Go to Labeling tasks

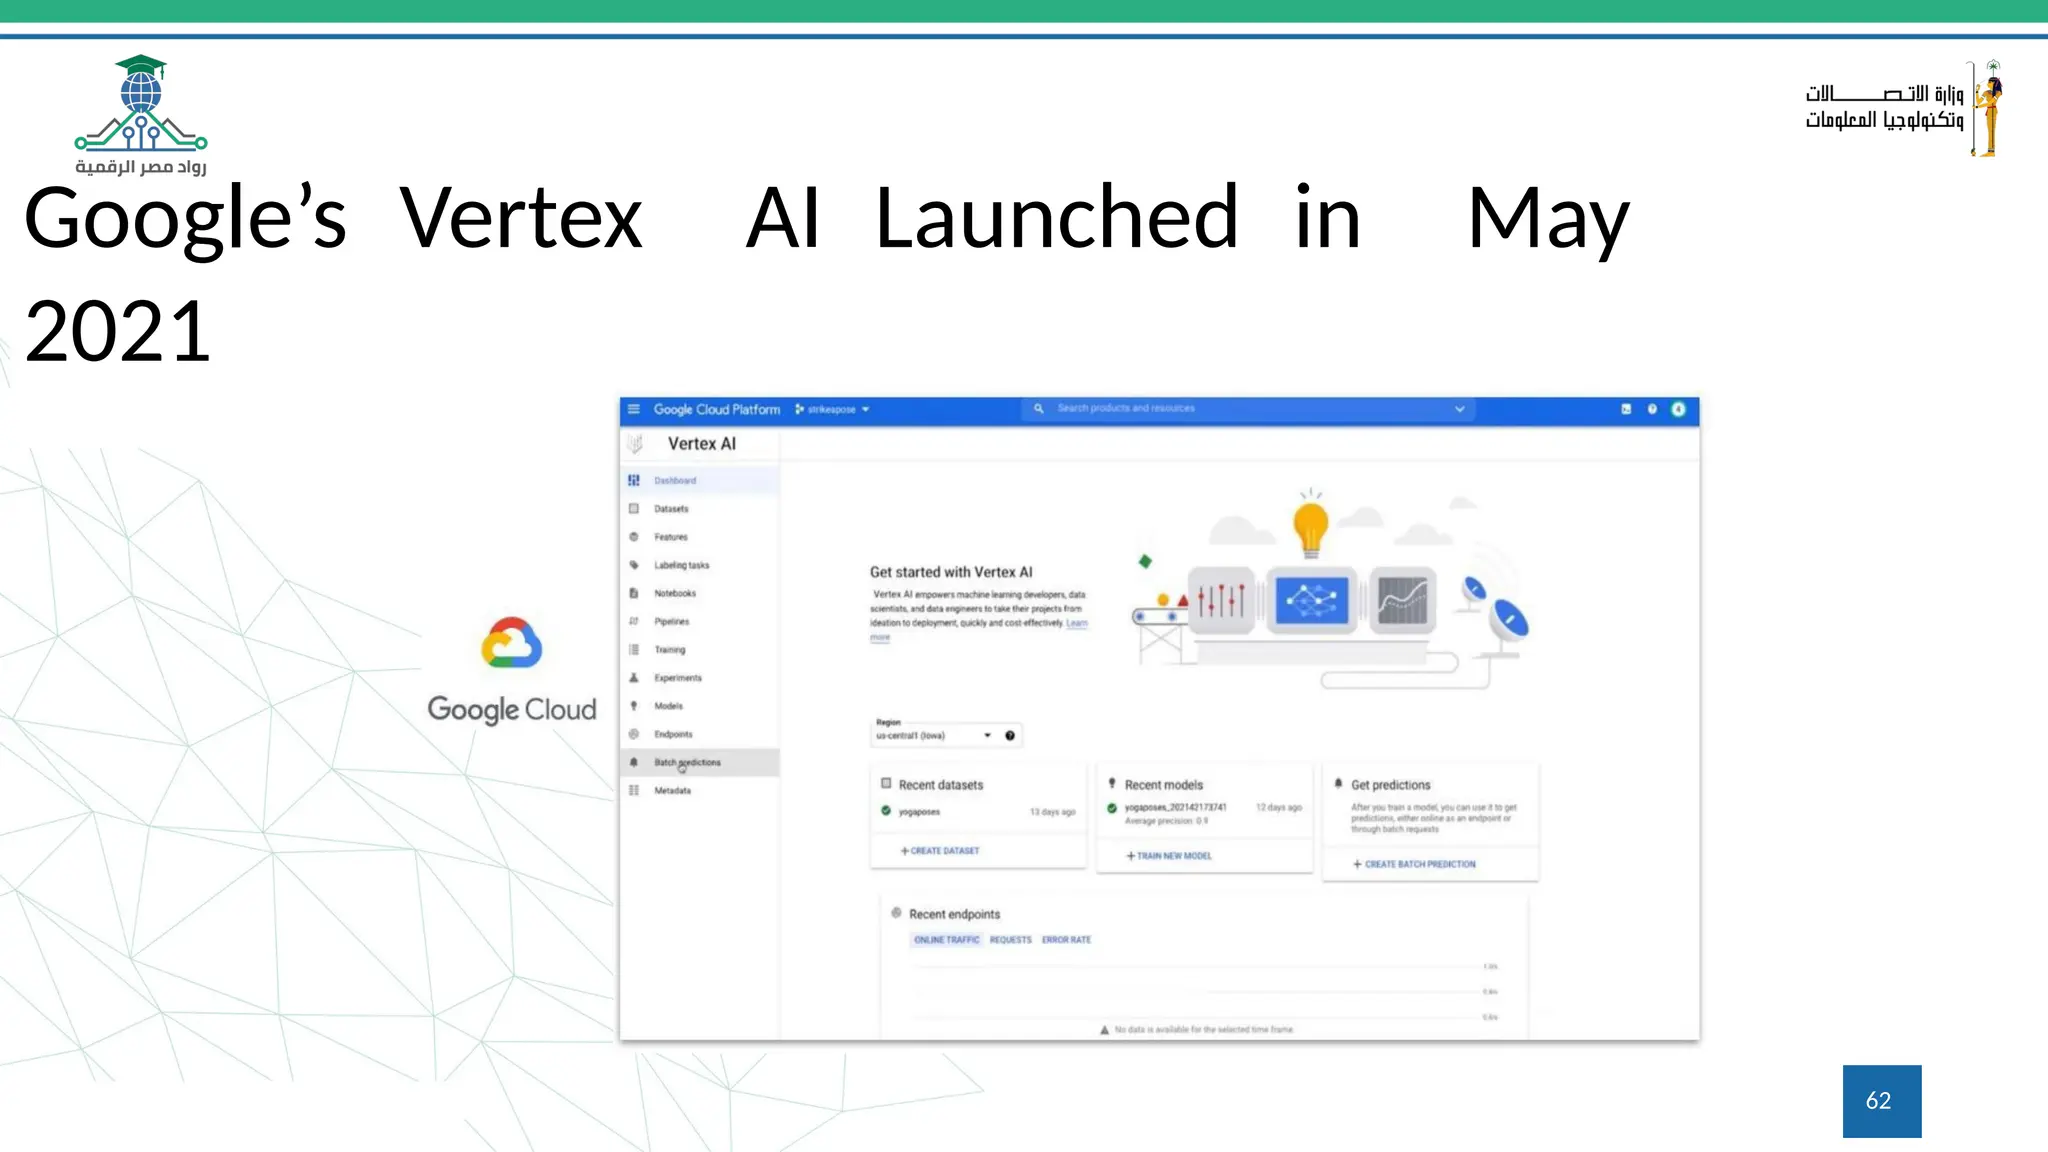[700, 565]
